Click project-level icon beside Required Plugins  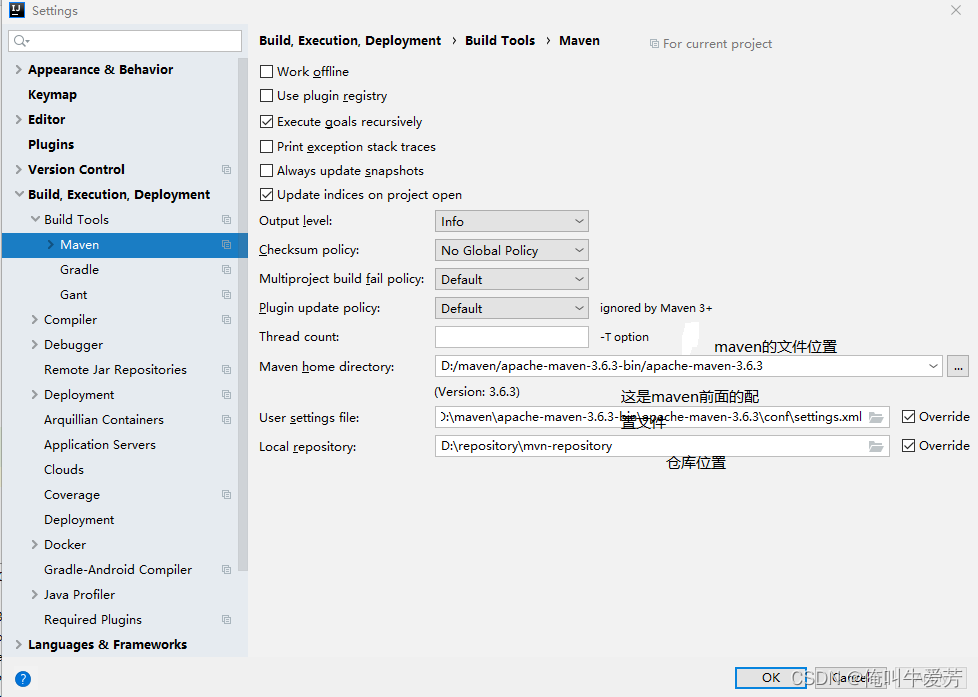[226, 620]
